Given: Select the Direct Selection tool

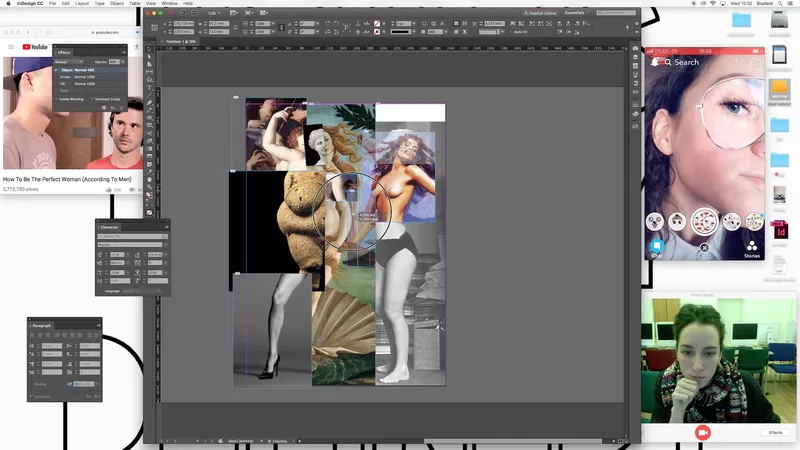Looking at the screenshot, I should (x=149, y=57).
